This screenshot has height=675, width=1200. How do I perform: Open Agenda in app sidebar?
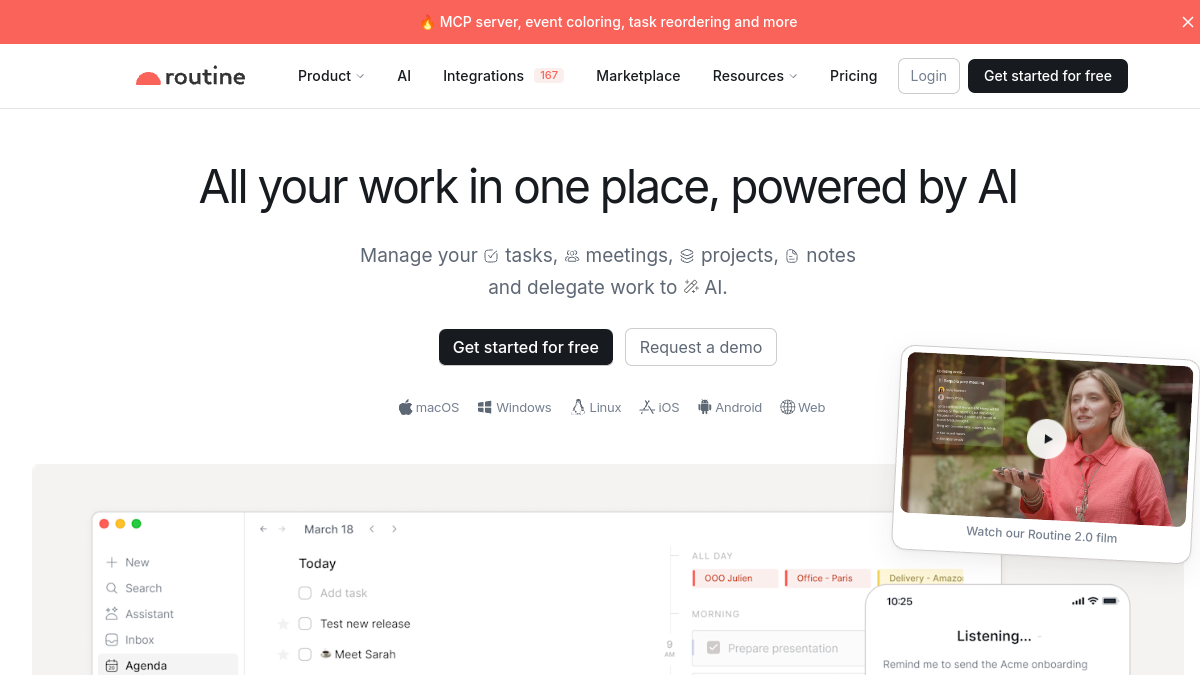pos(167,665)
